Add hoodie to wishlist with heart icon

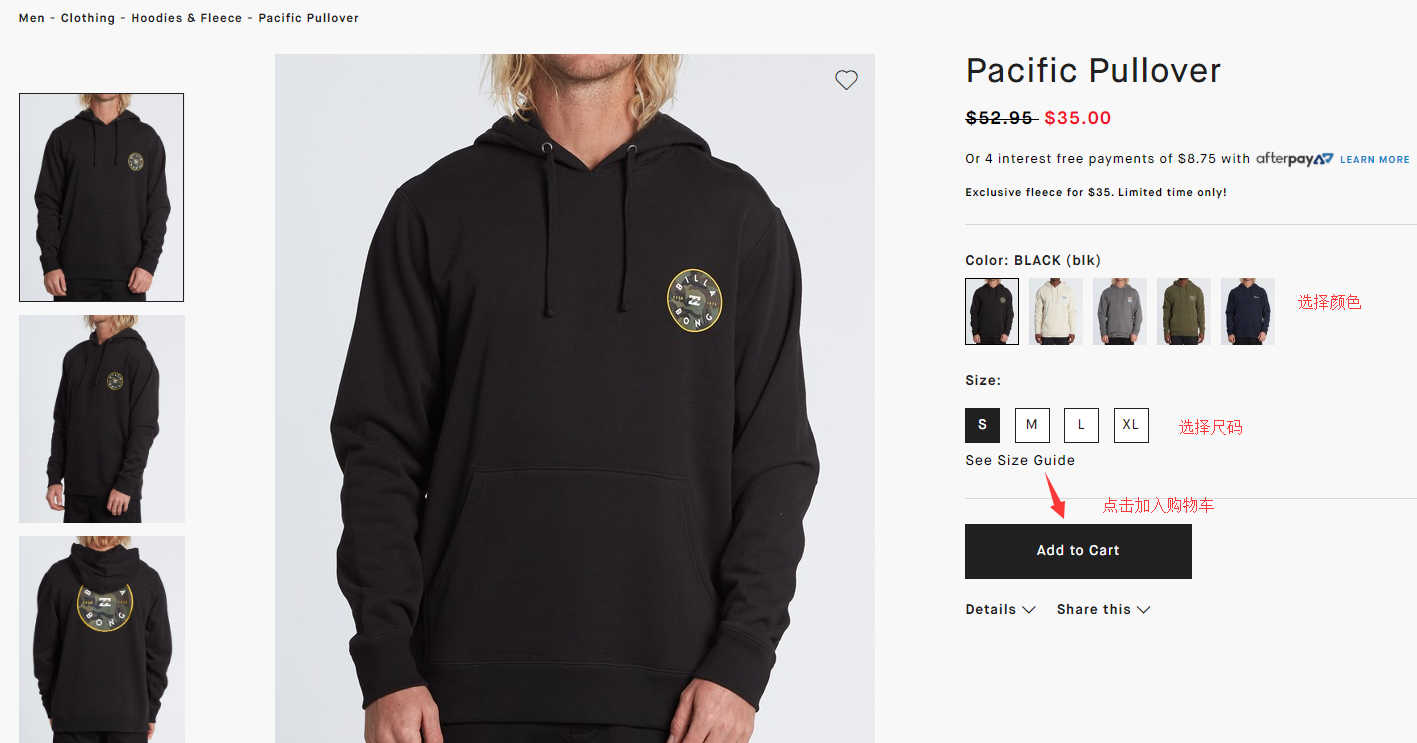(846, 81)
